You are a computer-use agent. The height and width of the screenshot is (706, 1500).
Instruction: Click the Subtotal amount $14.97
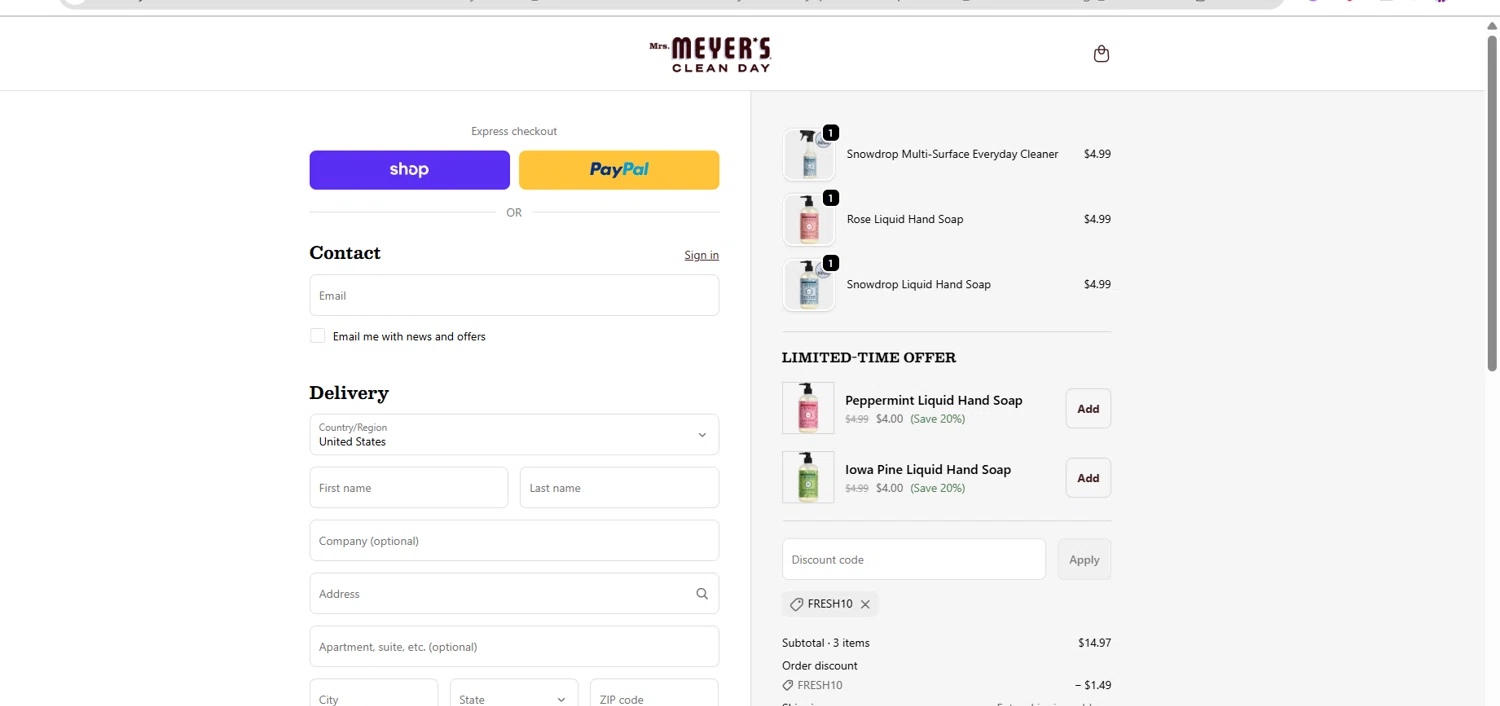pyautogui.click(x=1094, y=643)
